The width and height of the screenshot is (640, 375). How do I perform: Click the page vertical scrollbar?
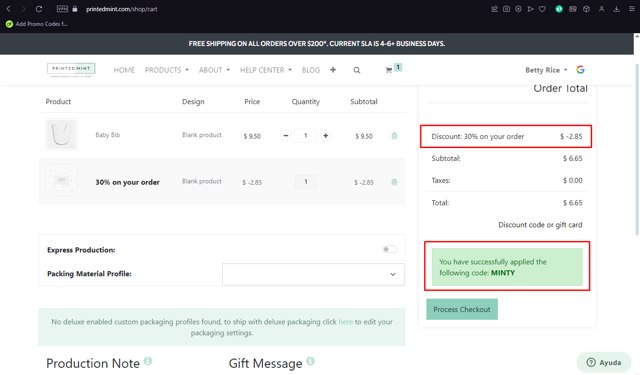point(636,149)
